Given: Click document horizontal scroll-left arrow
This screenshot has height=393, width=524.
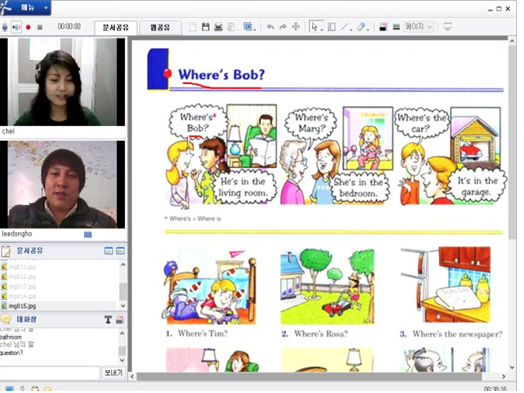Looking at the screenshot, I should click(132, 377).
